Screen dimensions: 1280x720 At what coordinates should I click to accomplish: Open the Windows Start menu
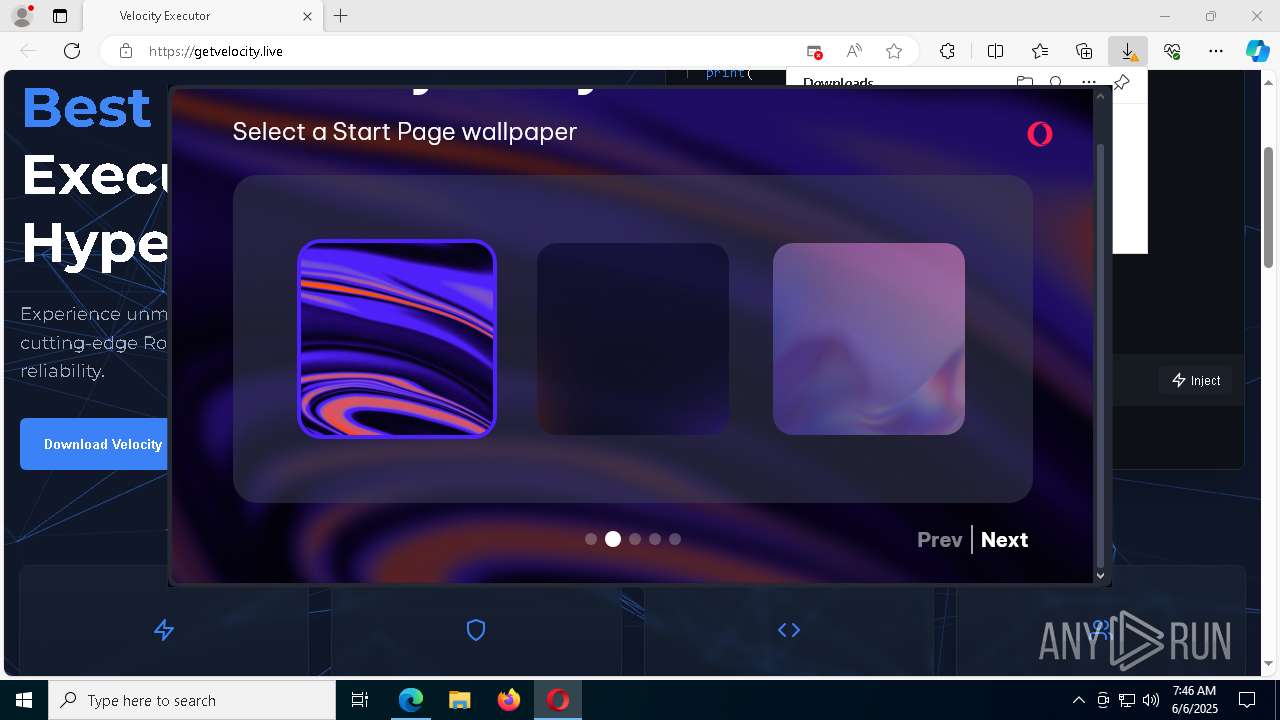coord(24,700)
